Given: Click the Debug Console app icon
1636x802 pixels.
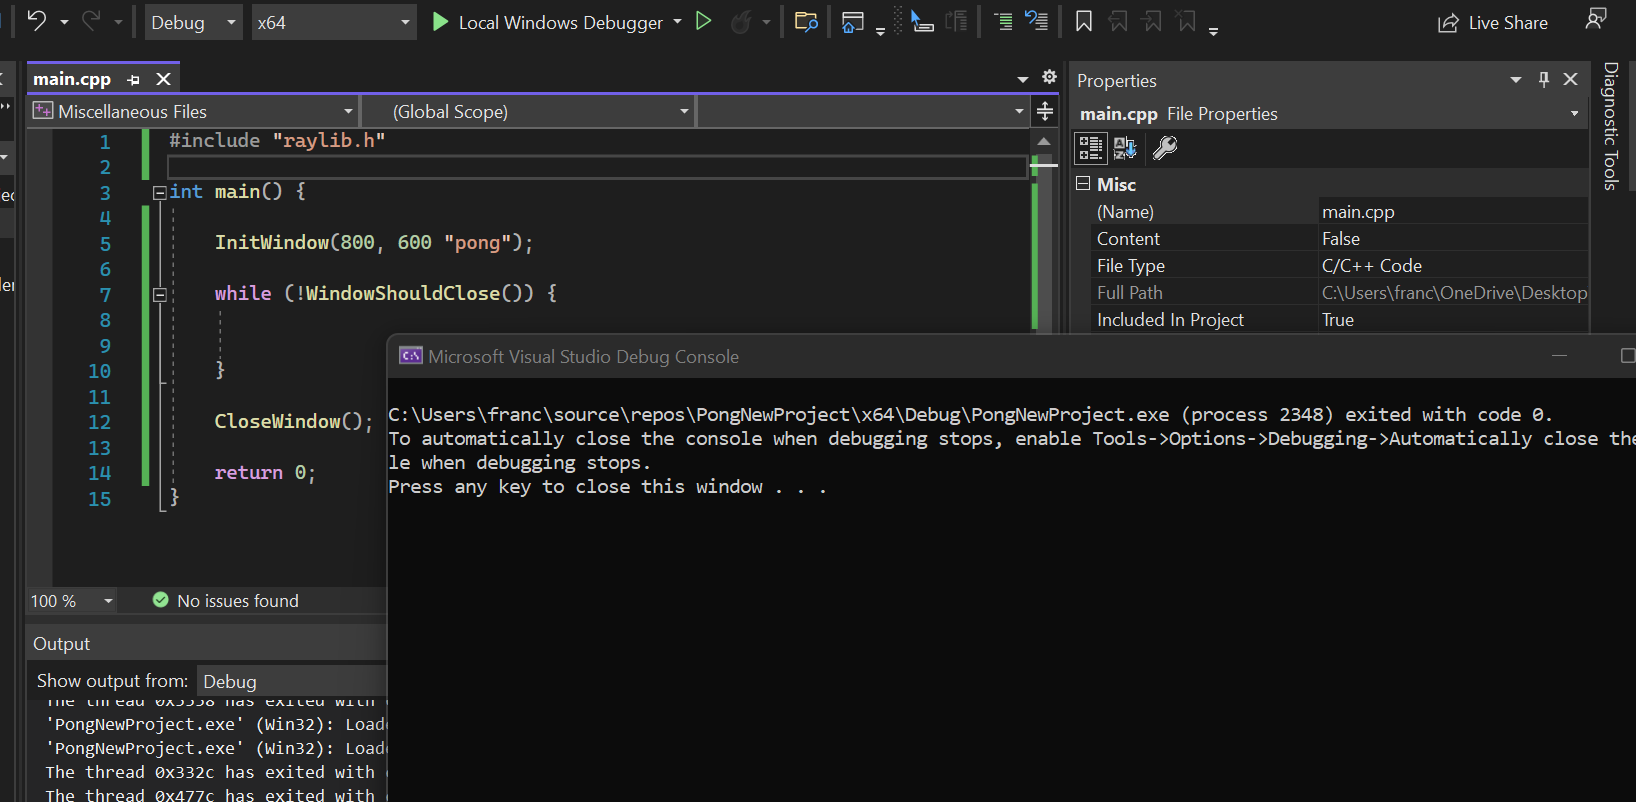Looking at the screenshot, I should pyautogui.click(x=410, y=356).
